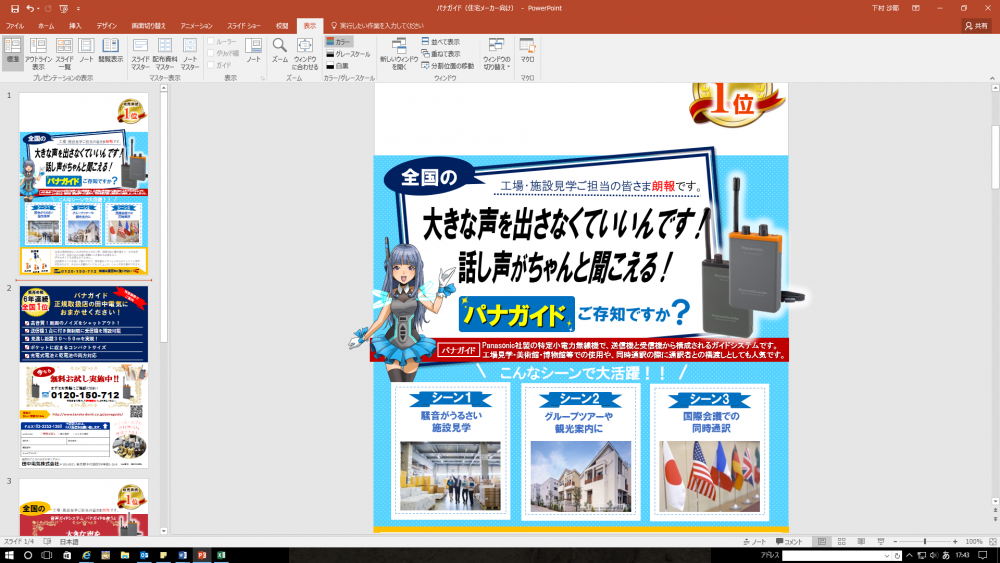Screen dimensions: 1000x563
Task: Undo the last action
Action: [x=30, y=8]
